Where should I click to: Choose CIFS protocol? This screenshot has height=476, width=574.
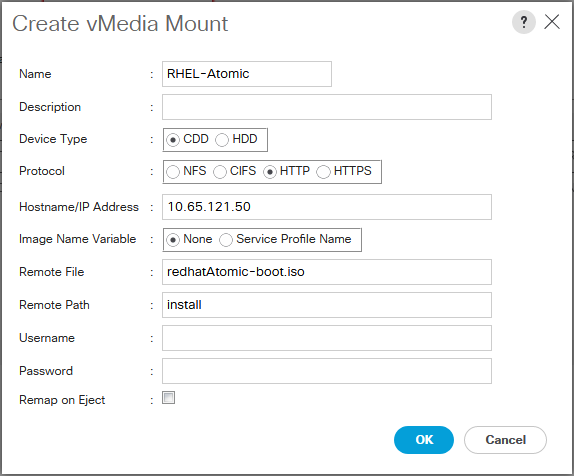coord(220,171)
